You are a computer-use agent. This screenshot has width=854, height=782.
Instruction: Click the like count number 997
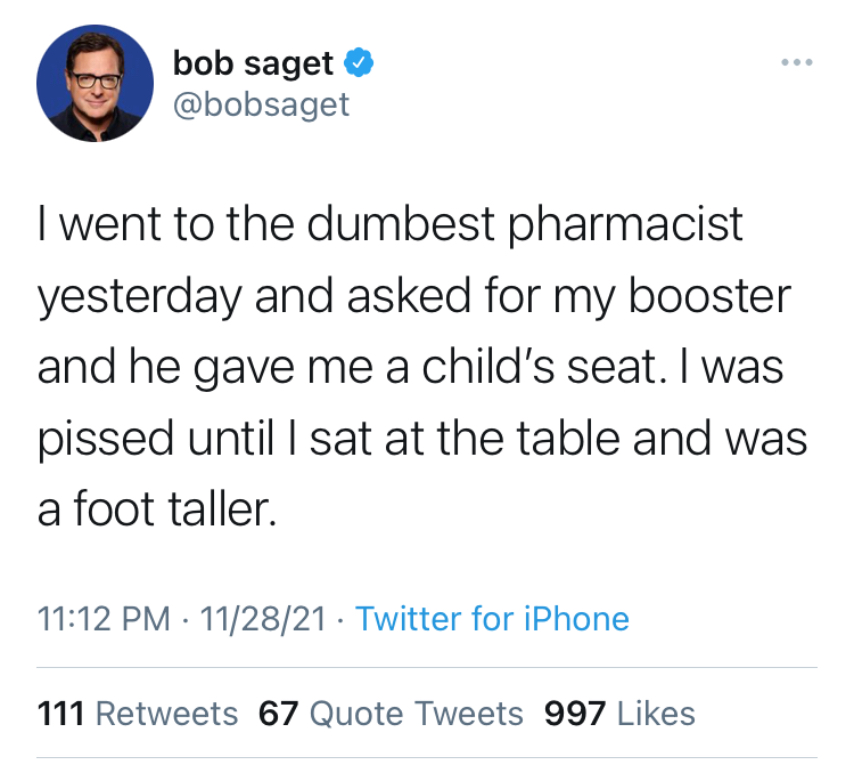coord(575,714)
